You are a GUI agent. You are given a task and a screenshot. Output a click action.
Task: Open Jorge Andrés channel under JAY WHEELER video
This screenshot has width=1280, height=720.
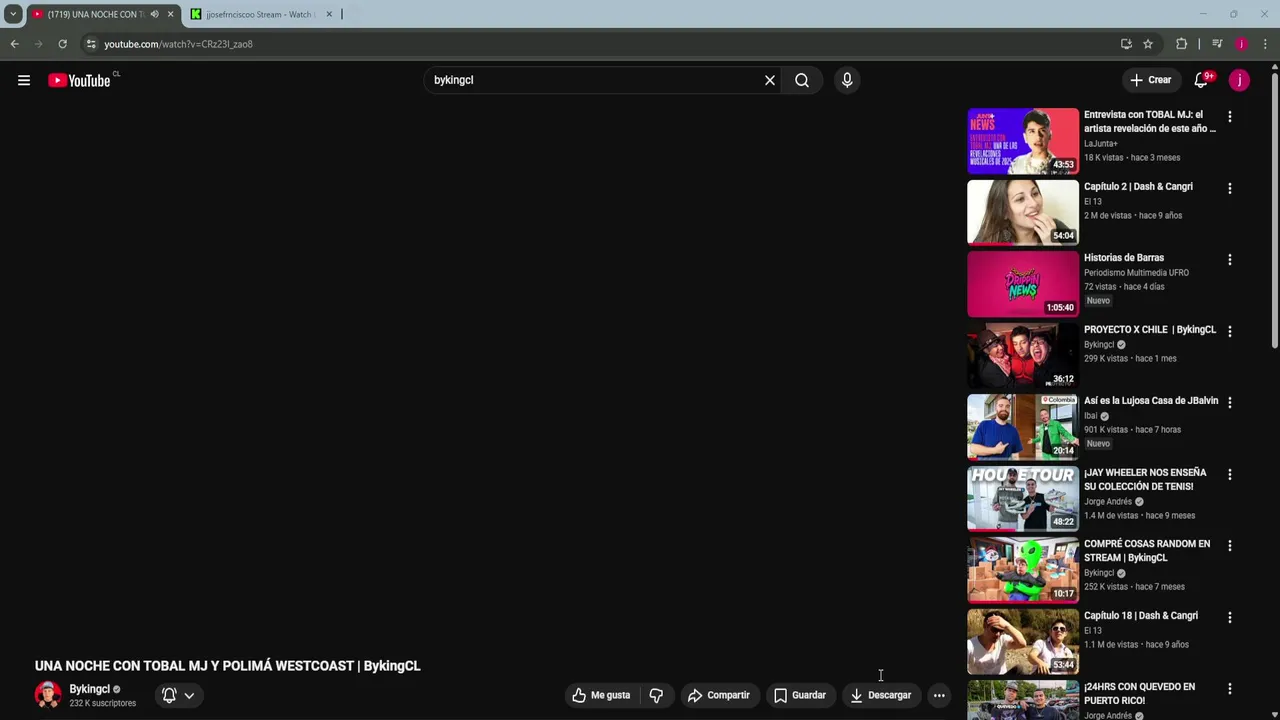pos(1108,502)
